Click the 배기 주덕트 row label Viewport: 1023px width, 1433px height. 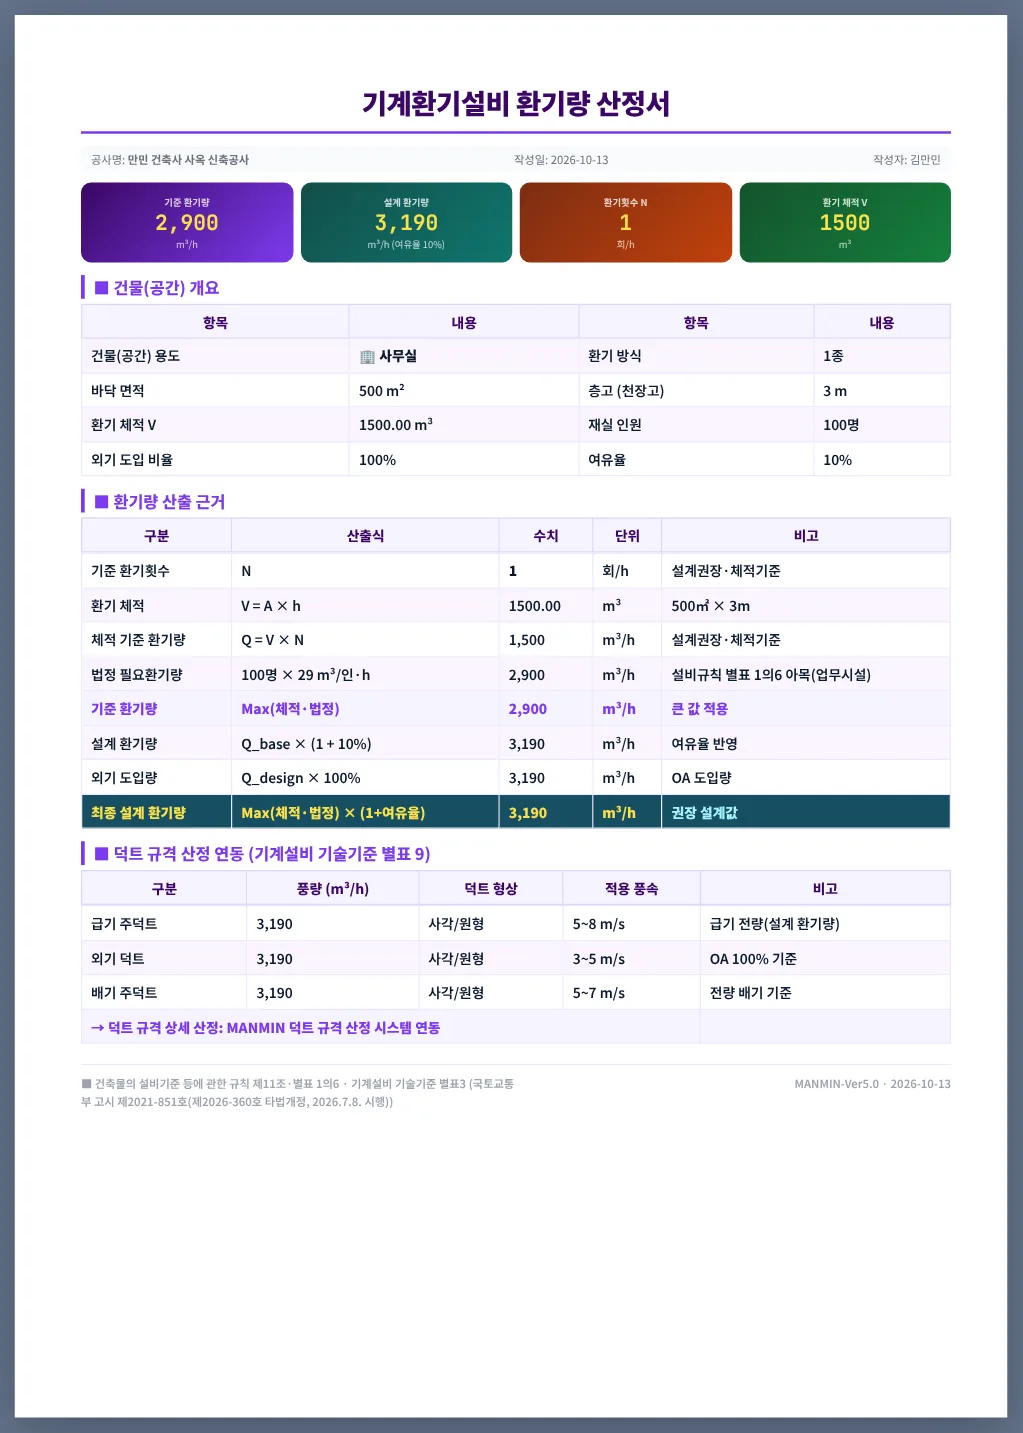124,993
